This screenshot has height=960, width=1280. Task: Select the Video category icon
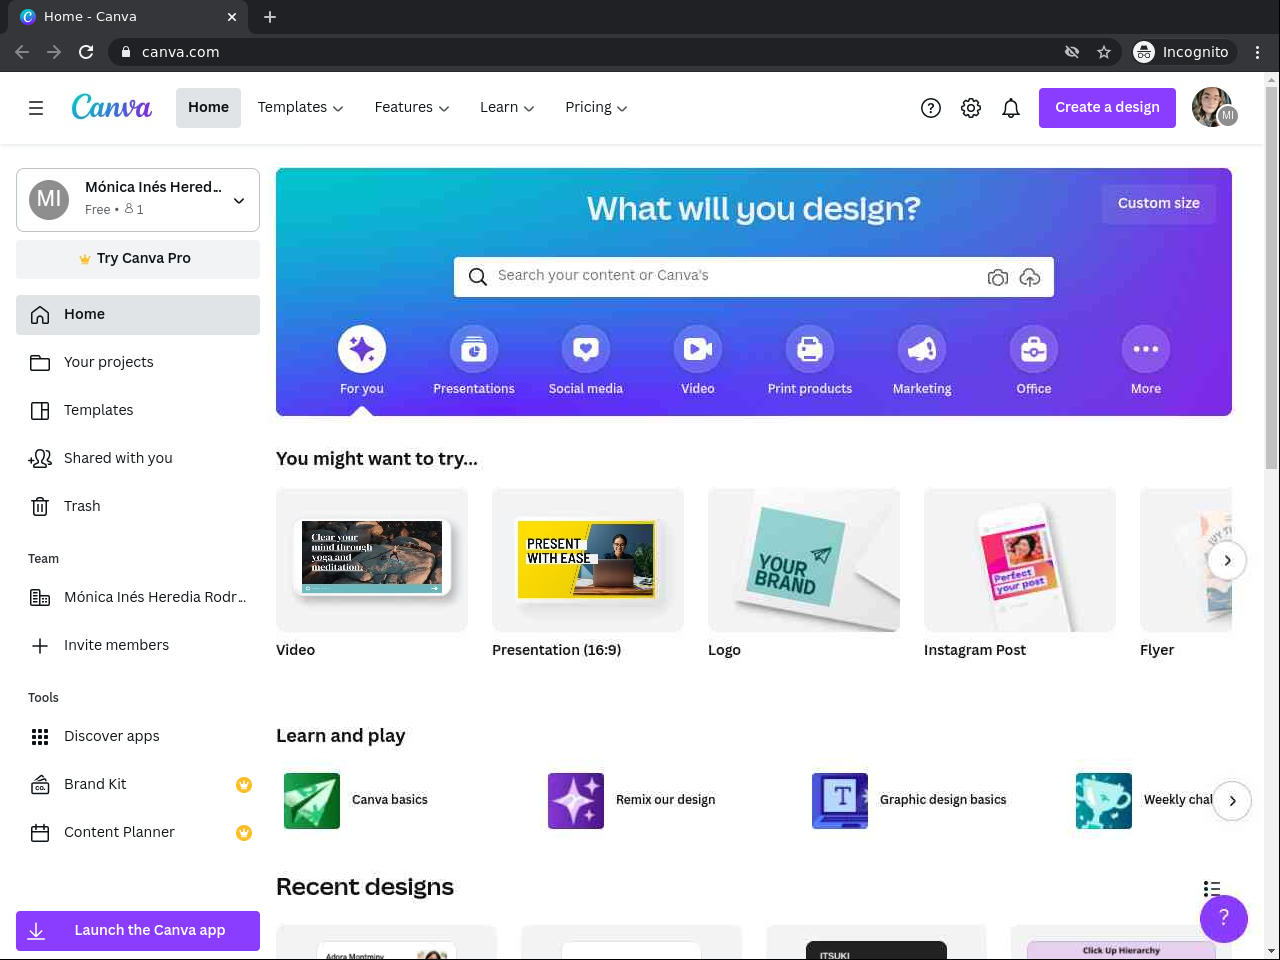[x=698, y=349]
